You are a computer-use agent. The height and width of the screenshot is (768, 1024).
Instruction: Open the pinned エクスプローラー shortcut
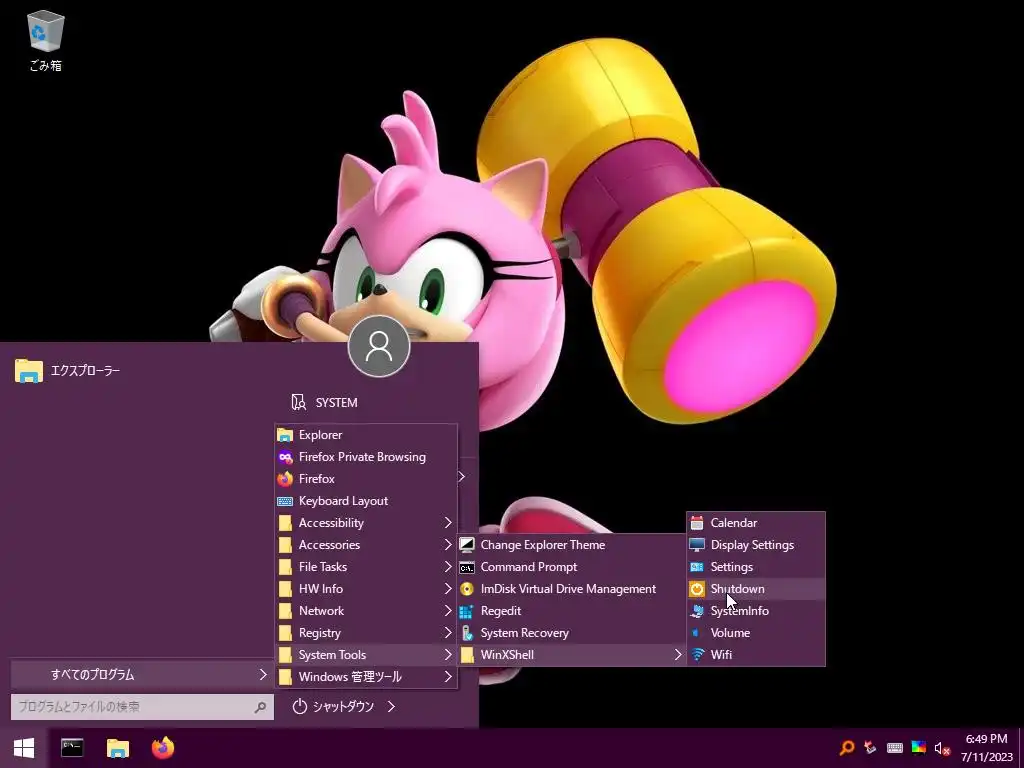[67, 370]
